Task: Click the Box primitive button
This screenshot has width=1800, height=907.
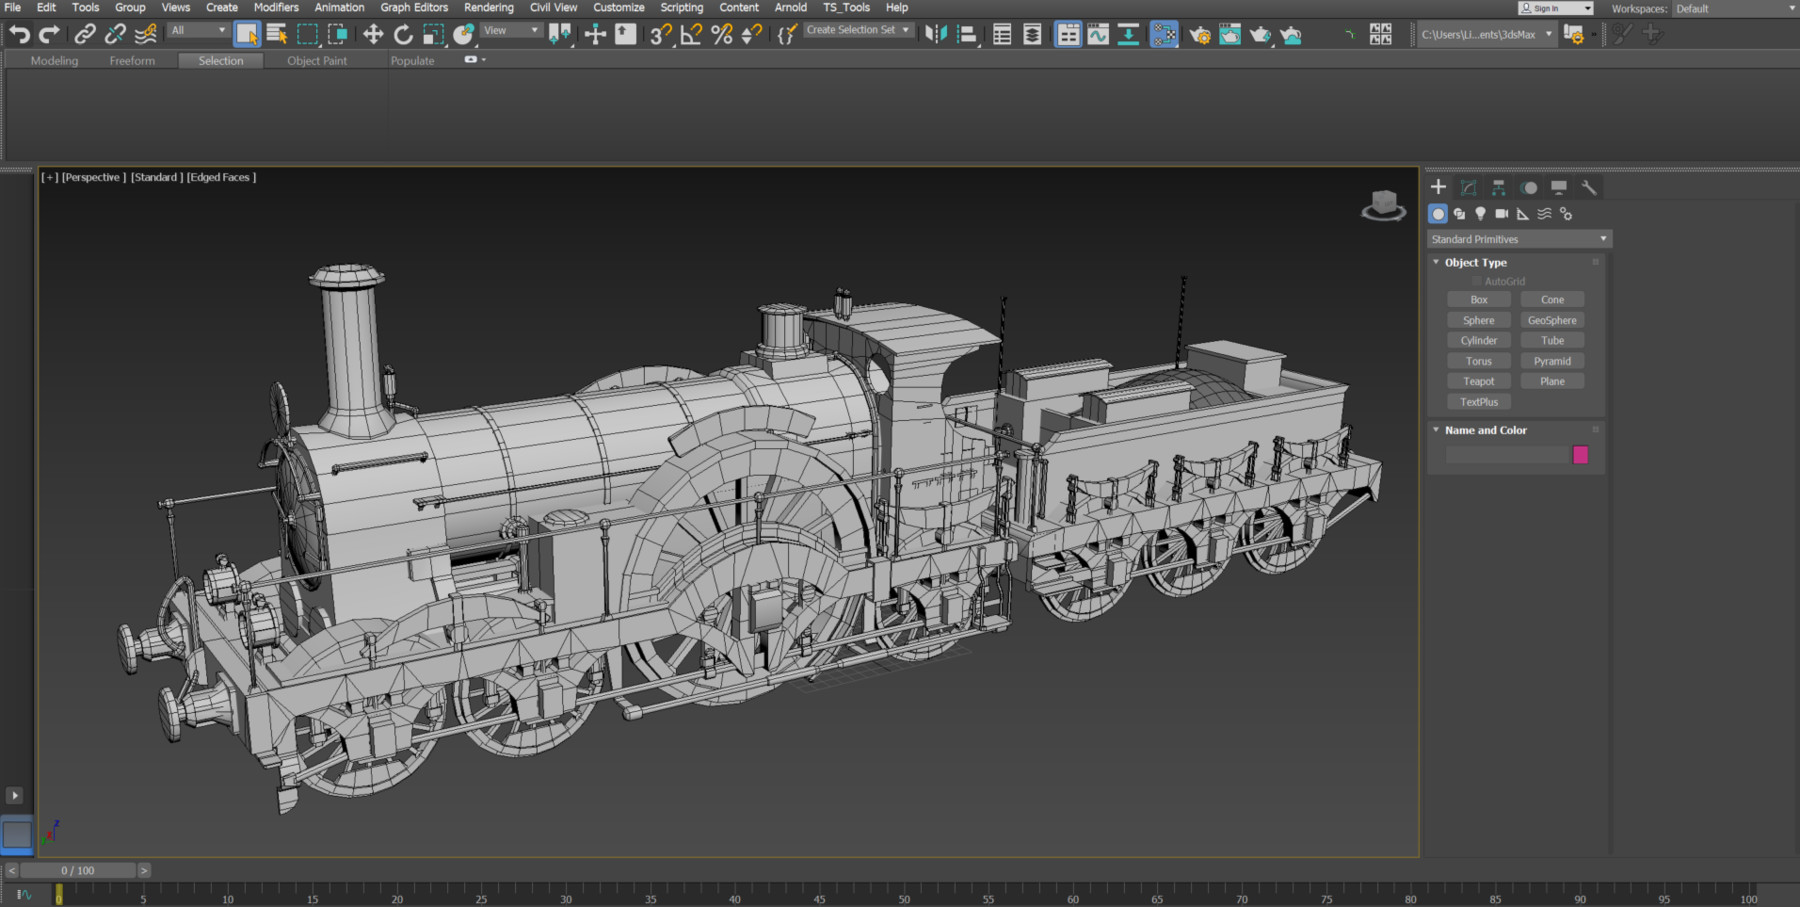Action: (x=1478, y=299)
